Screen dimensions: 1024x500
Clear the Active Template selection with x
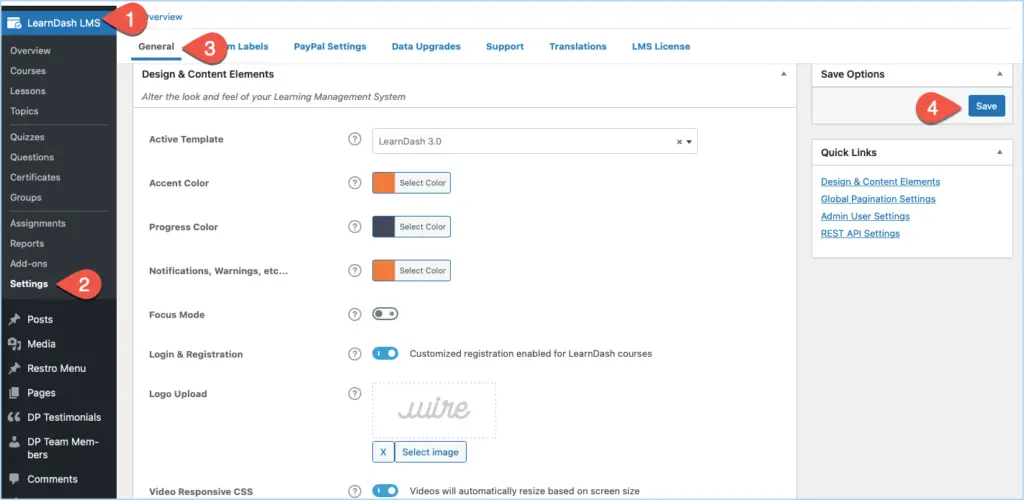tap(679, 141)
